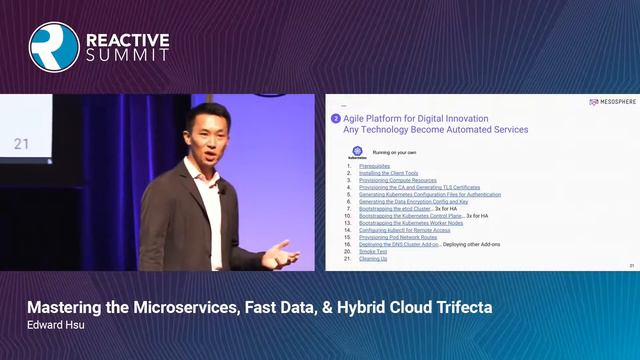
Task: Click 'Any Technology Become Automated Services' subtitle
Action: pos(436,130)
